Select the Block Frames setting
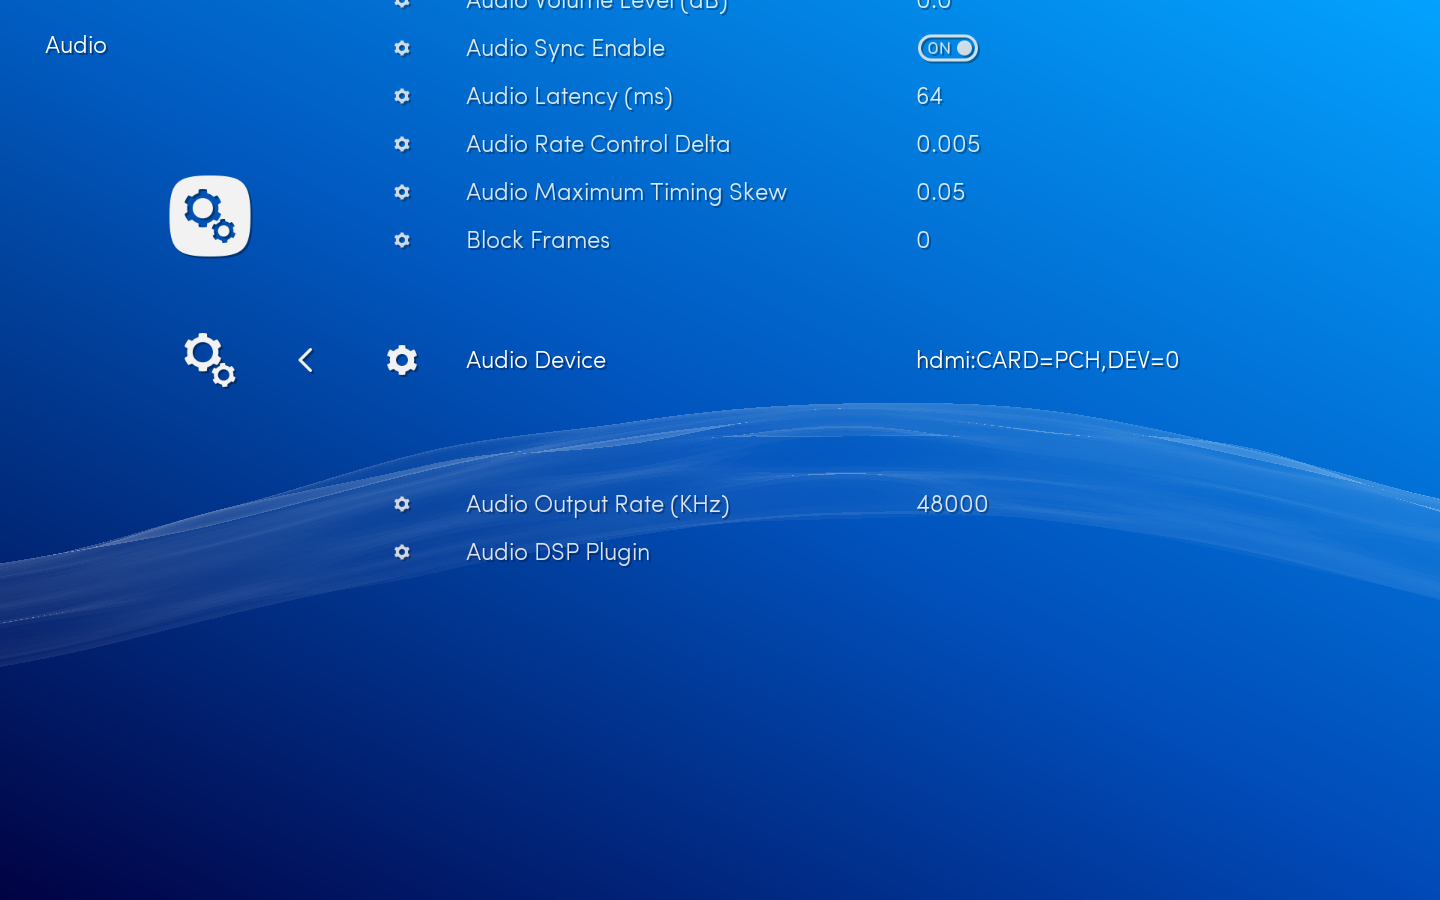The image size is (1440, 900). coord(538,240)
